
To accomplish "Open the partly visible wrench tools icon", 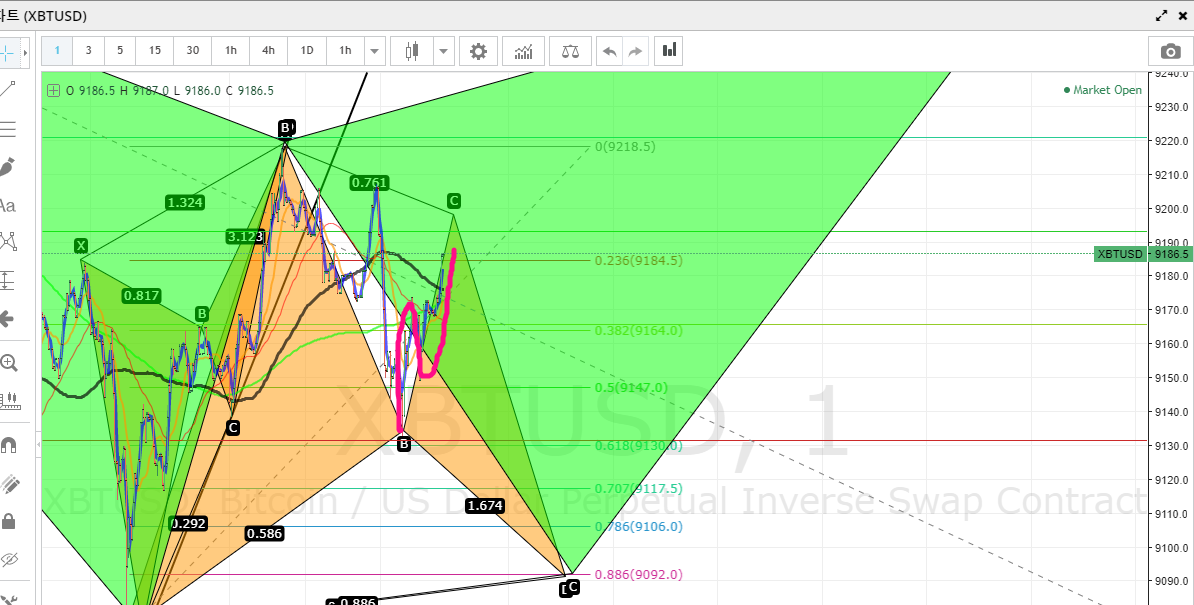I will click(x=8, y=599).
